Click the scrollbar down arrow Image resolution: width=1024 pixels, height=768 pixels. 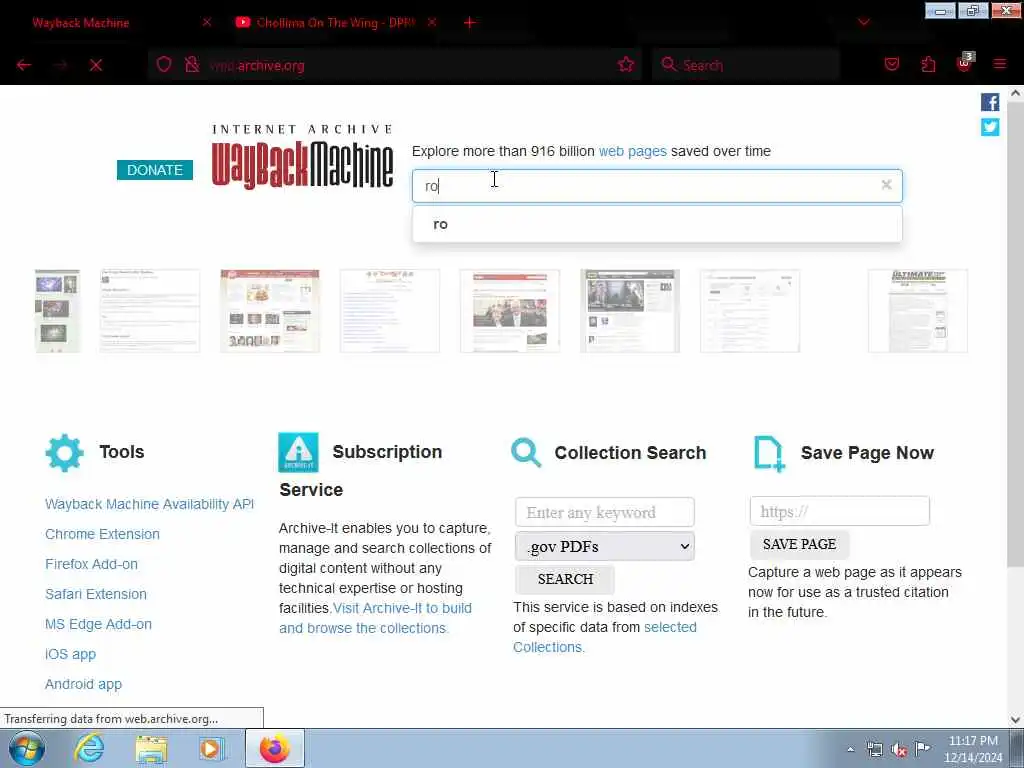tap(1016, 720)
